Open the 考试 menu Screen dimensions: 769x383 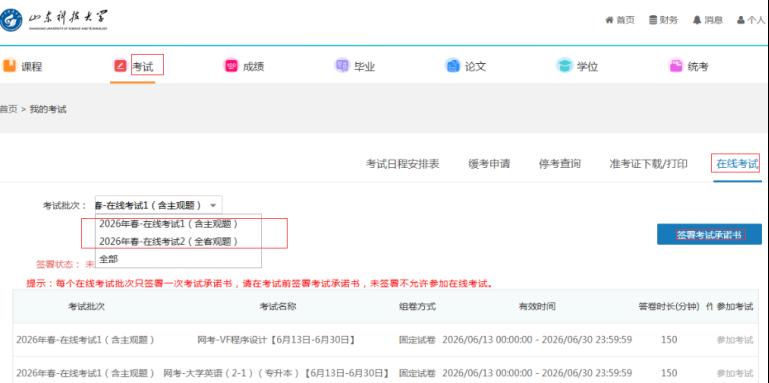[x=144, y=67]
